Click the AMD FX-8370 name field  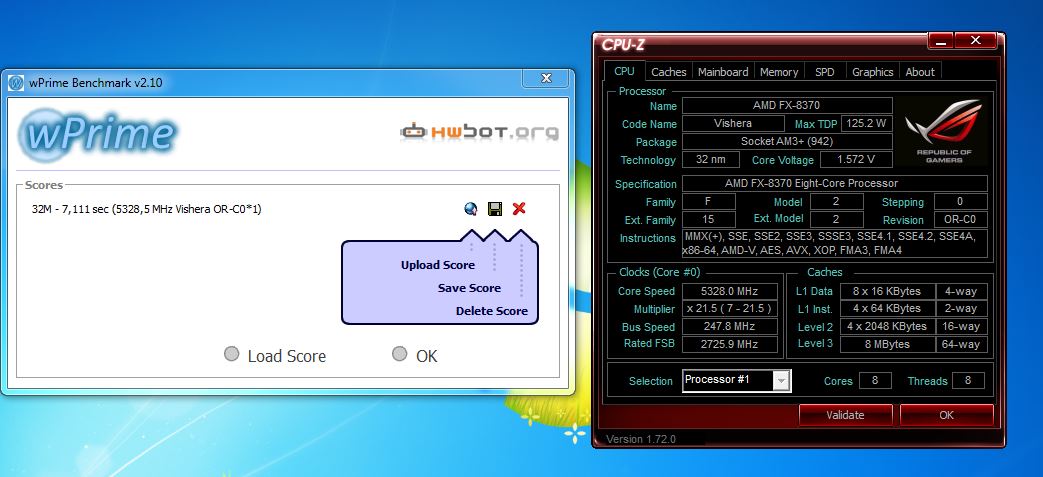[787, 106]
